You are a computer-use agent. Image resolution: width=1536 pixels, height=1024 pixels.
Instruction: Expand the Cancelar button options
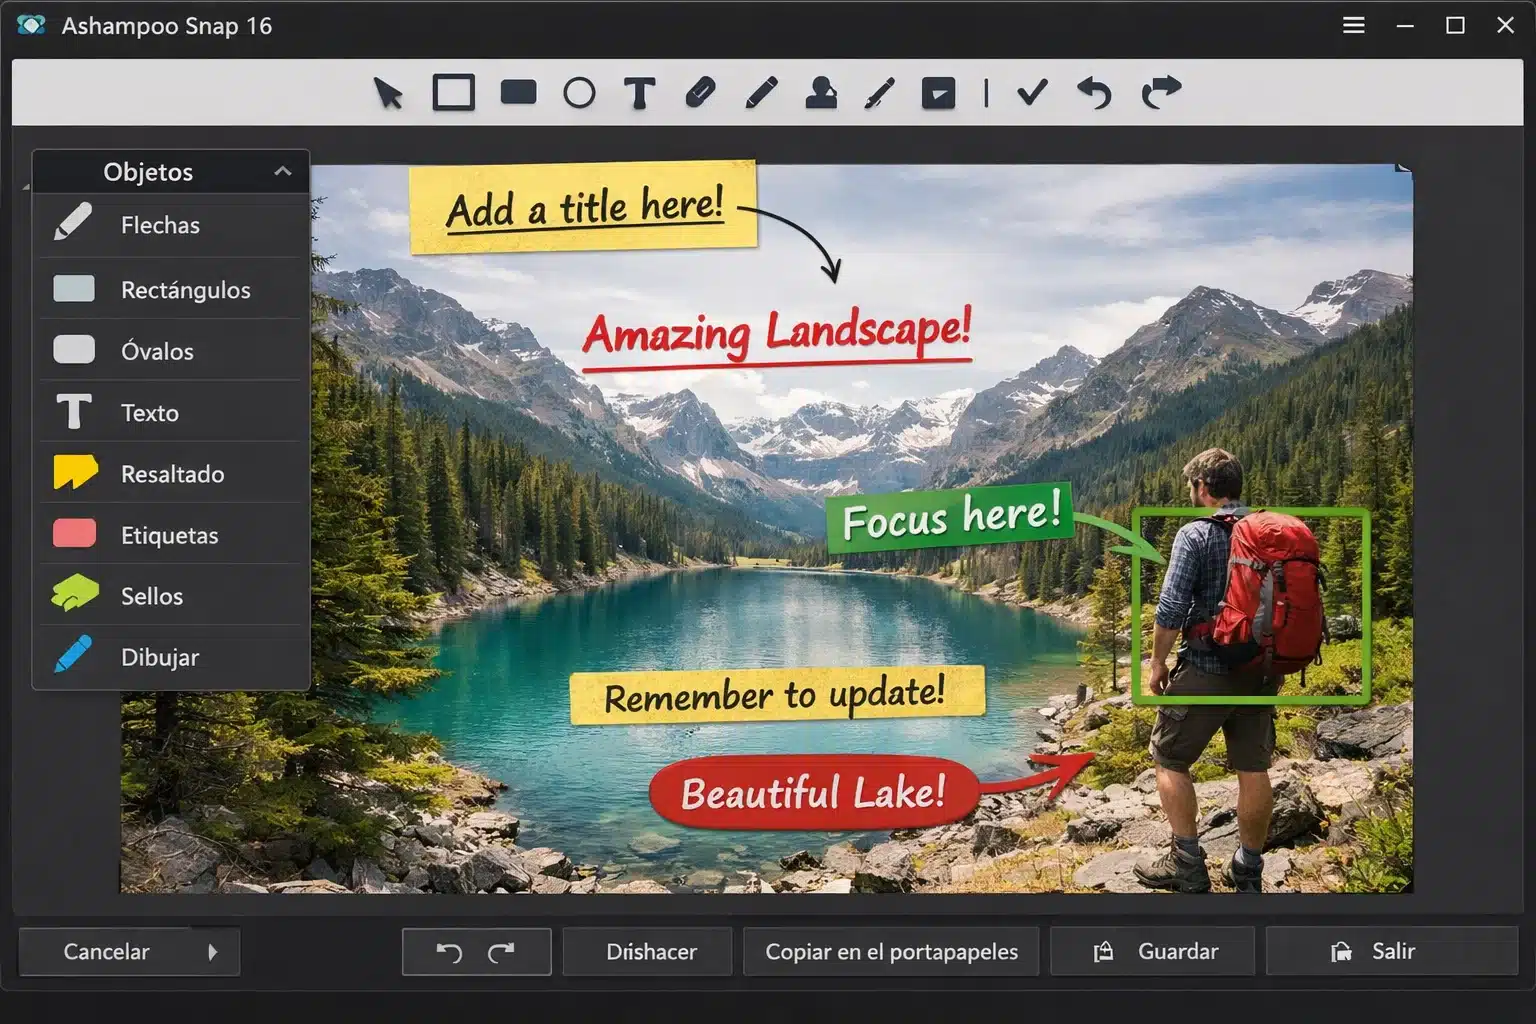coord(213,951)
